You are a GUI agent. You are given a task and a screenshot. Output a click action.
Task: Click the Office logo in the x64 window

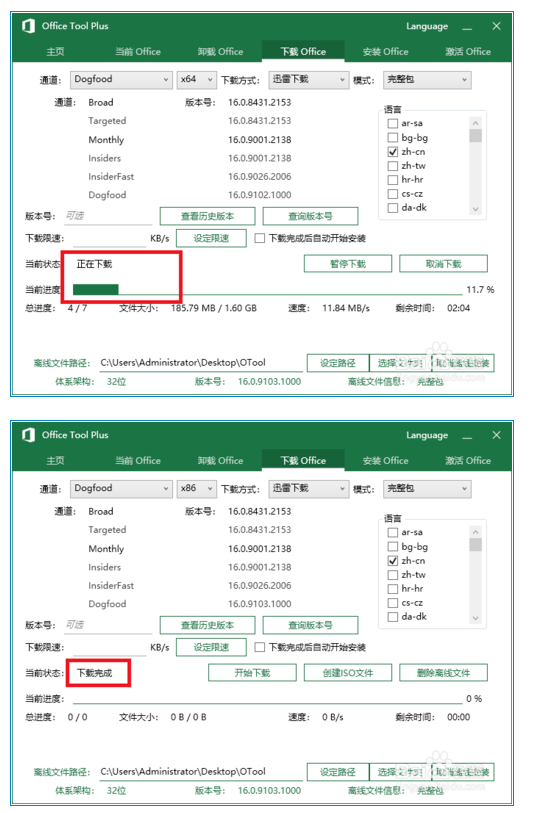tap(29, 26)
